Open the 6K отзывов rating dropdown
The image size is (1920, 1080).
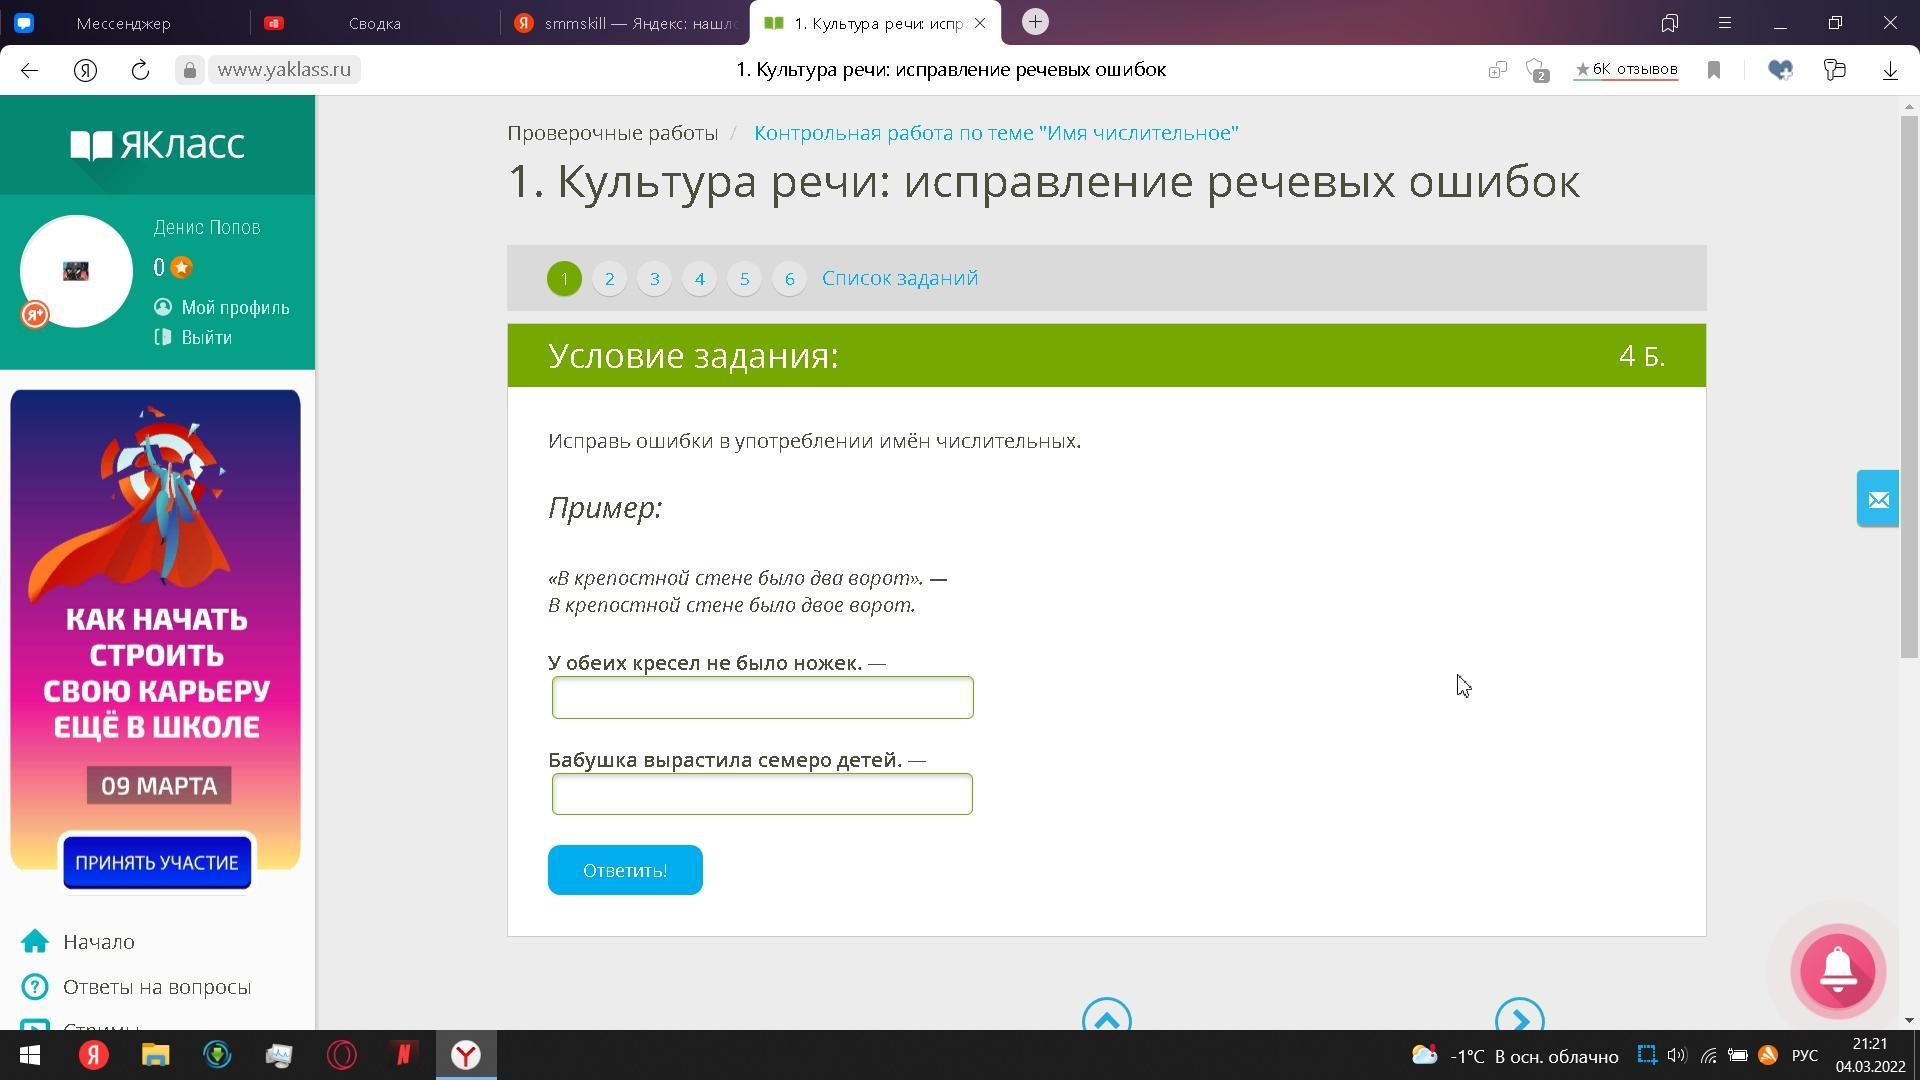coord(1626,70)
